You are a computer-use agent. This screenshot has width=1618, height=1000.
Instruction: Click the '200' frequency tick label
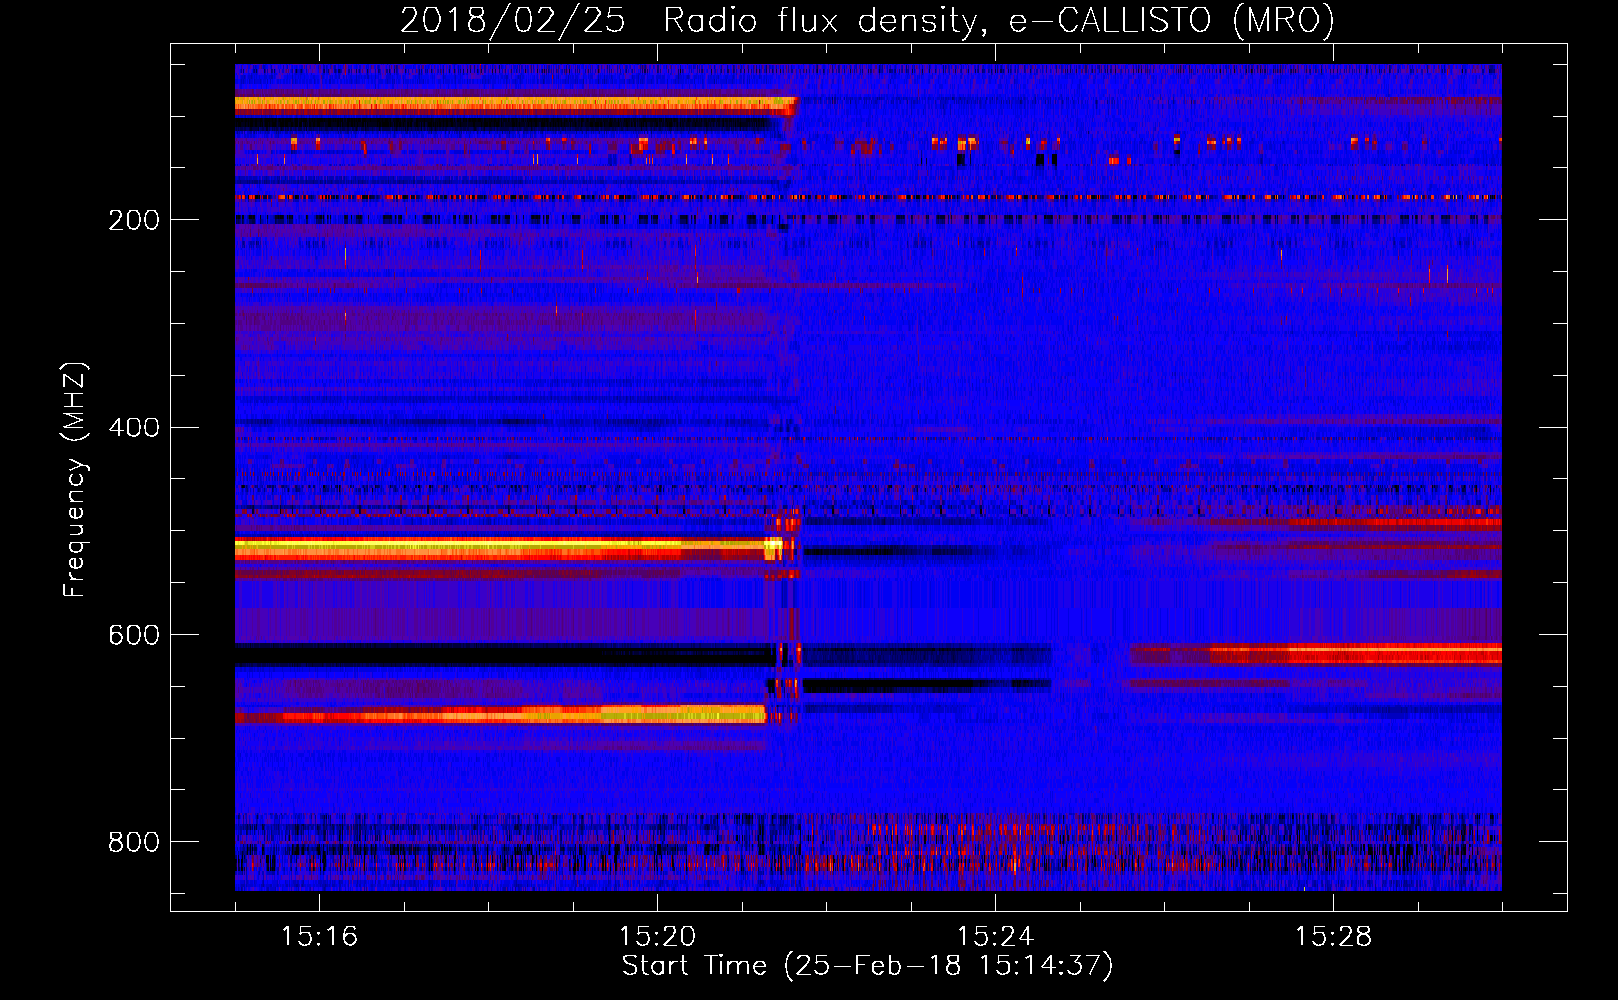pyautogui.click(x=134, y=220)
